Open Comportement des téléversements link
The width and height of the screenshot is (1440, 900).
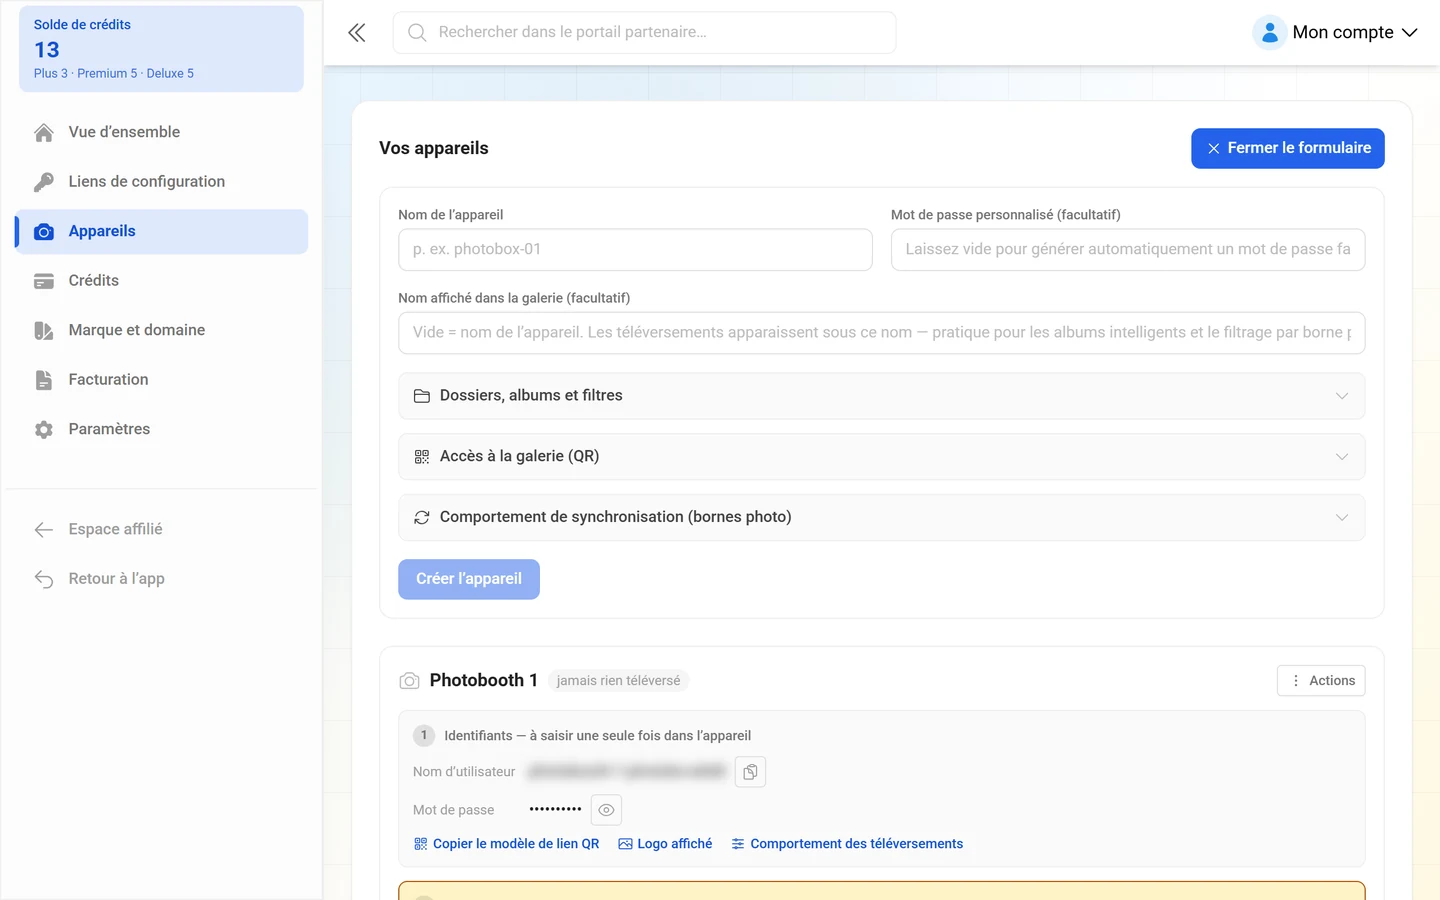[x=847, y=844]
